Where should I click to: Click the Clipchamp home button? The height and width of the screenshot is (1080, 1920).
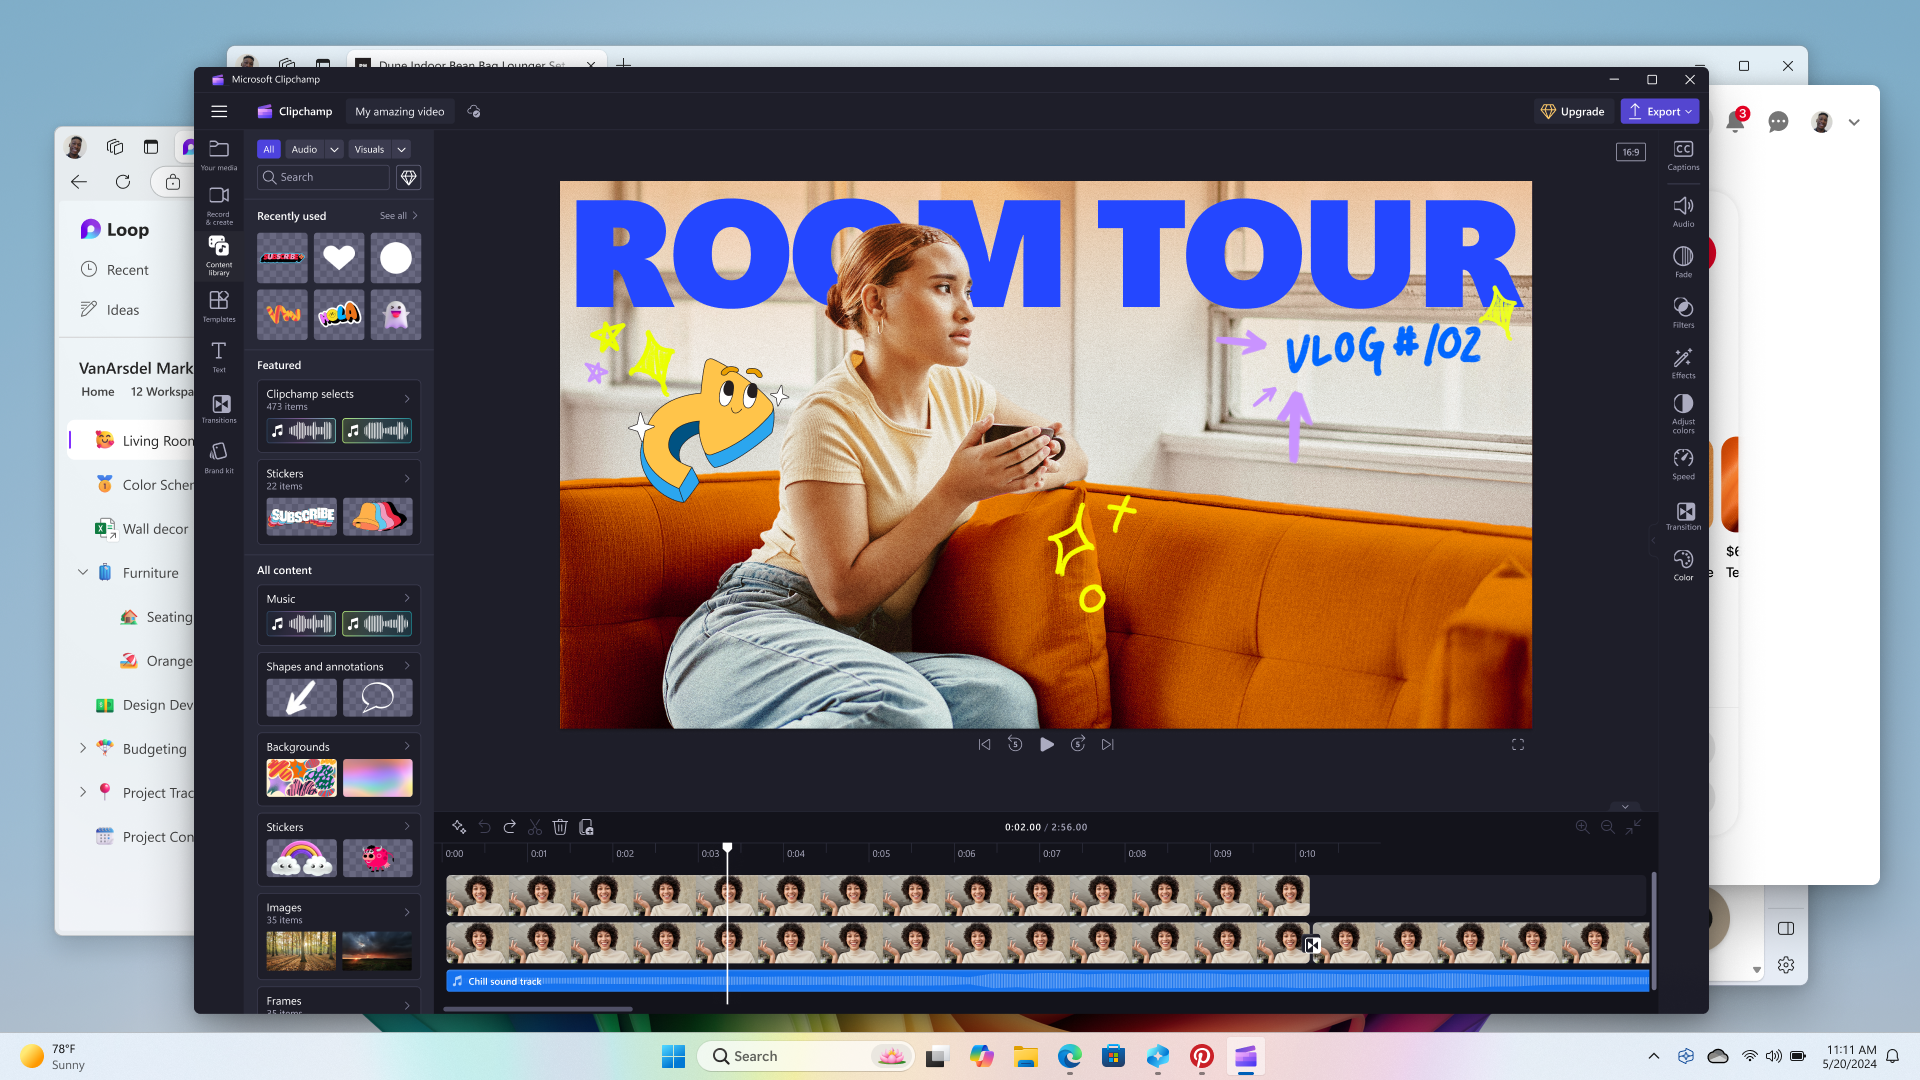coord(295,112)
